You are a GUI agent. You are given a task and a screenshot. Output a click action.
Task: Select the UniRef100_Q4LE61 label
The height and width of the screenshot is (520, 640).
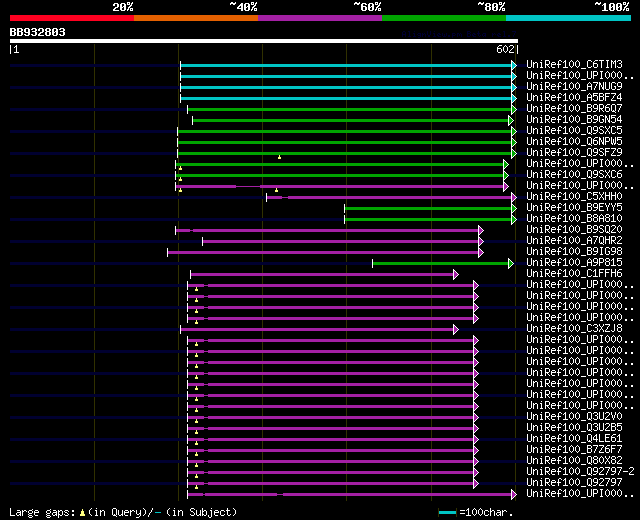(x=574, y=439)
